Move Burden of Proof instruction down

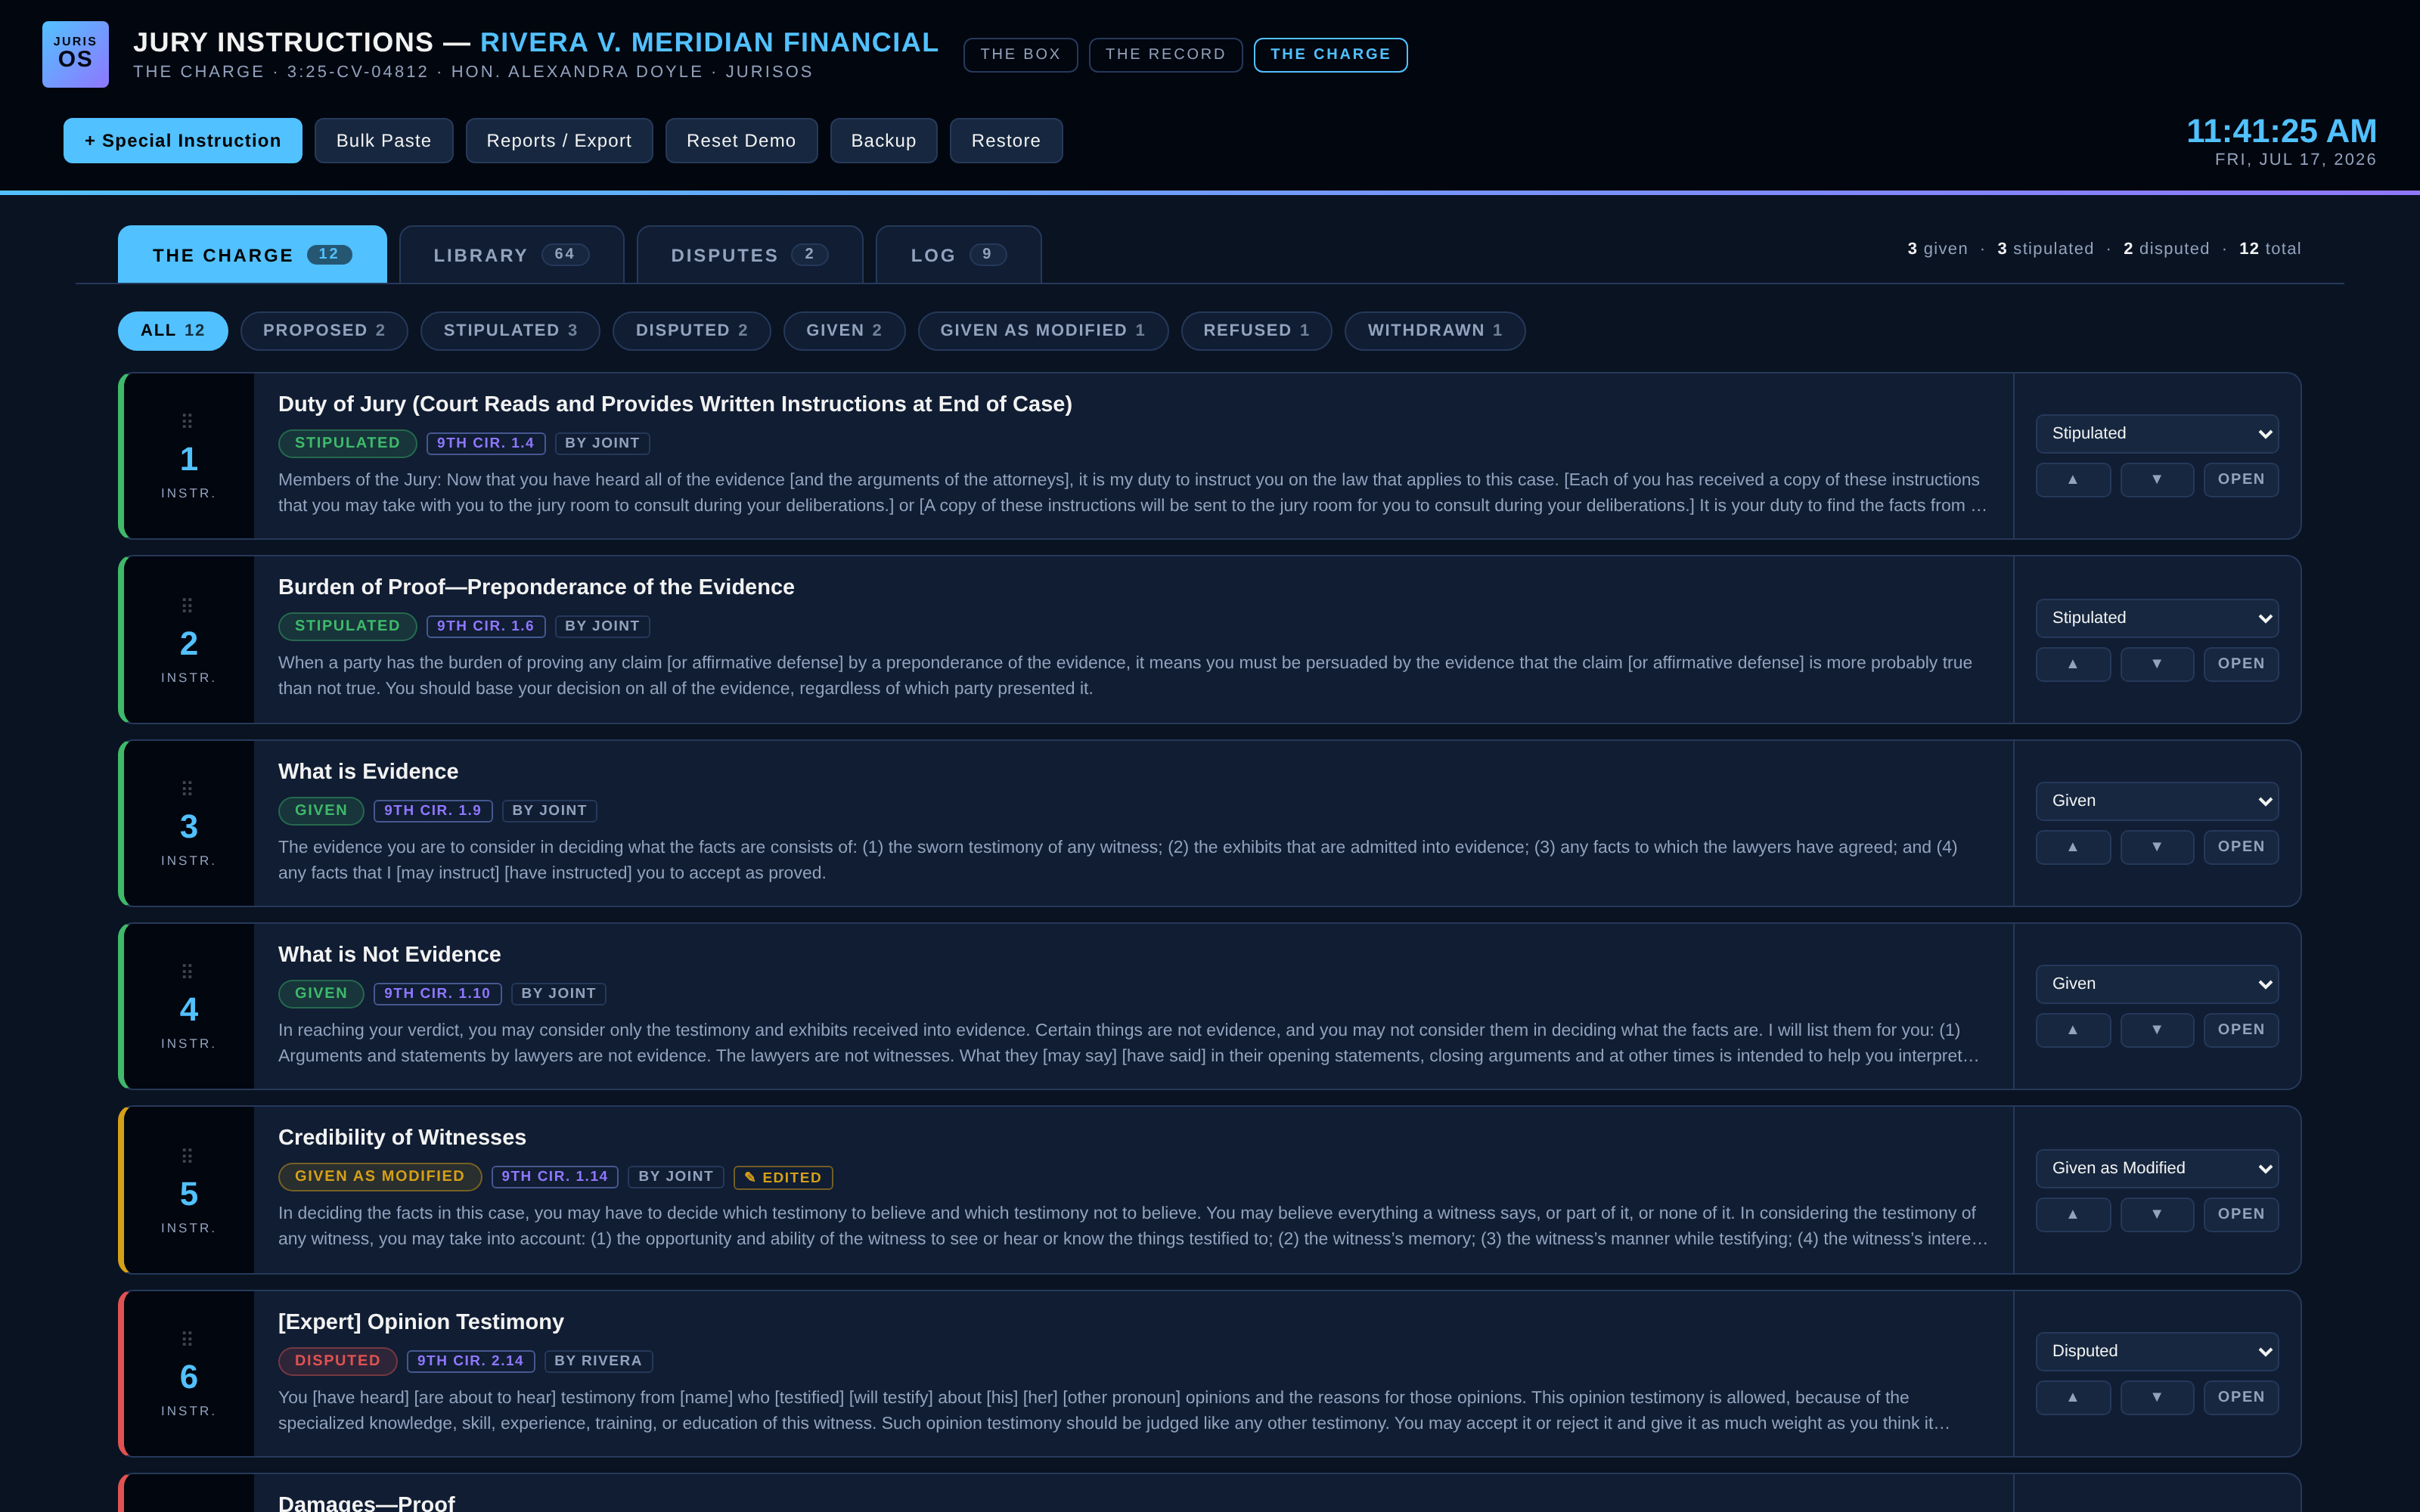pyautogui.click(x=2157, y=664)
